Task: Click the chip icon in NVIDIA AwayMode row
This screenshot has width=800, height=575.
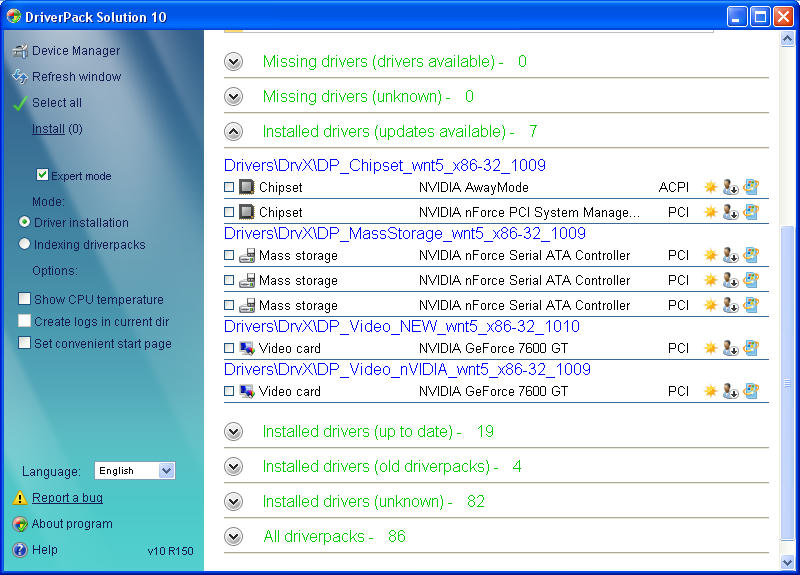Action: pos(247,187)
